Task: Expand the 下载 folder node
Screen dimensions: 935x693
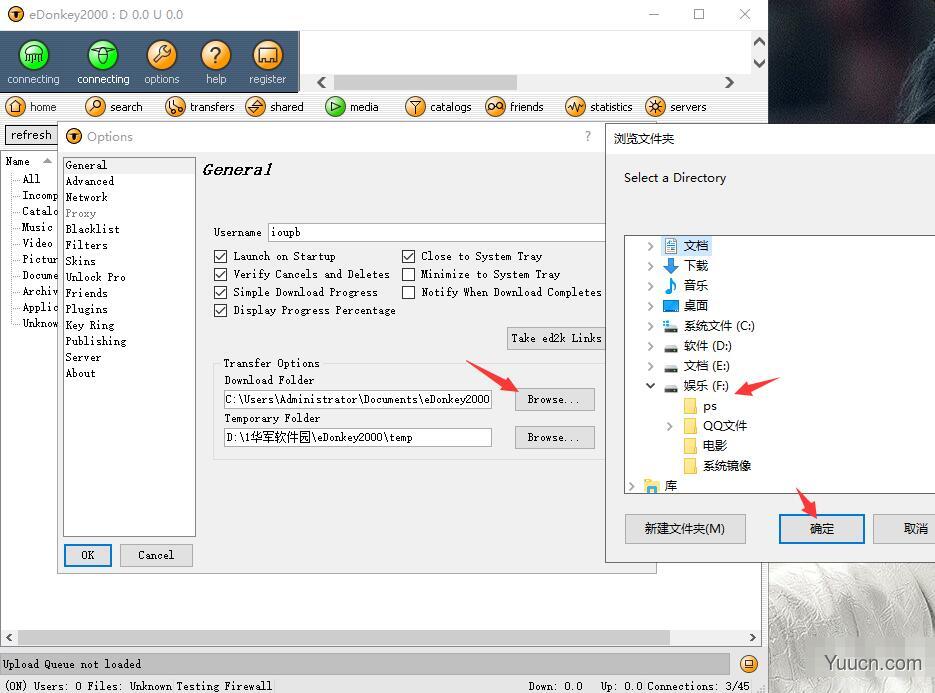Action: (x=651, y=266)
